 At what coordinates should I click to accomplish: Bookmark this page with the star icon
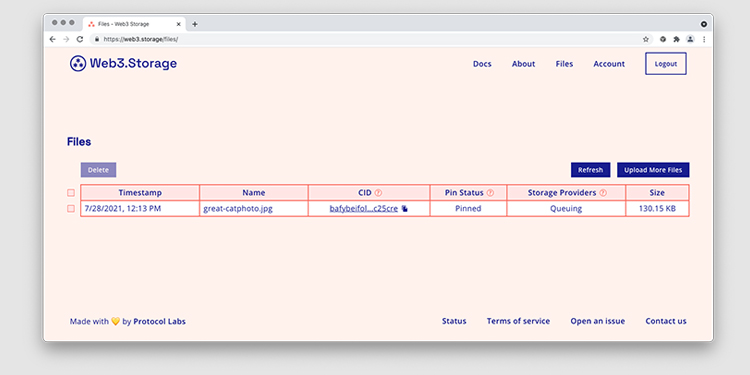[646, 39]
